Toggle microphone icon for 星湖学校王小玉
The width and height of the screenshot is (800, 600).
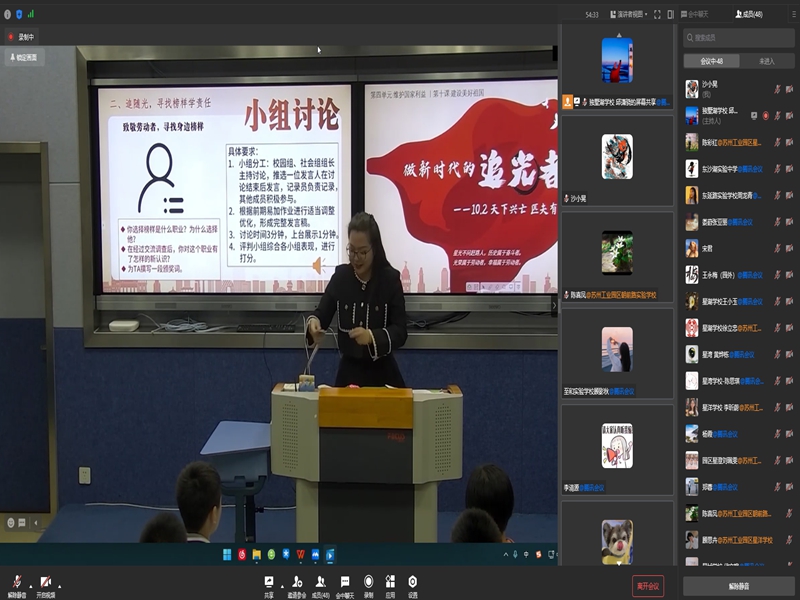pos(777,302)
